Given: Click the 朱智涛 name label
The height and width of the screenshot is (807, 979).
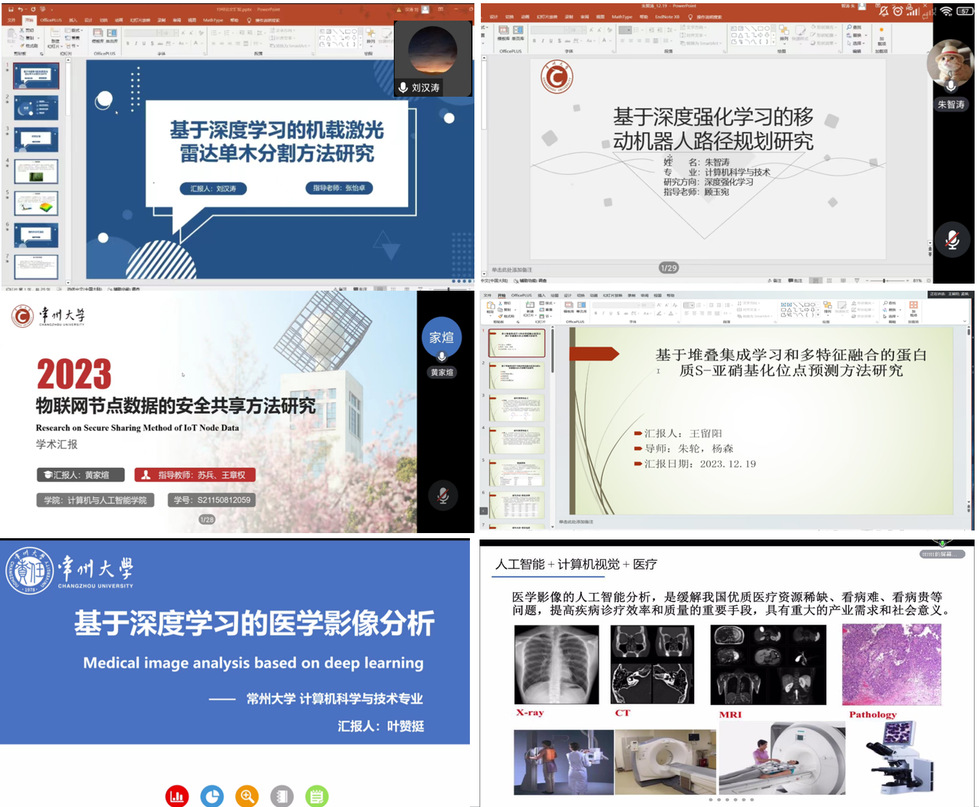Looking at the screenshot, I should tap(951, 104).
